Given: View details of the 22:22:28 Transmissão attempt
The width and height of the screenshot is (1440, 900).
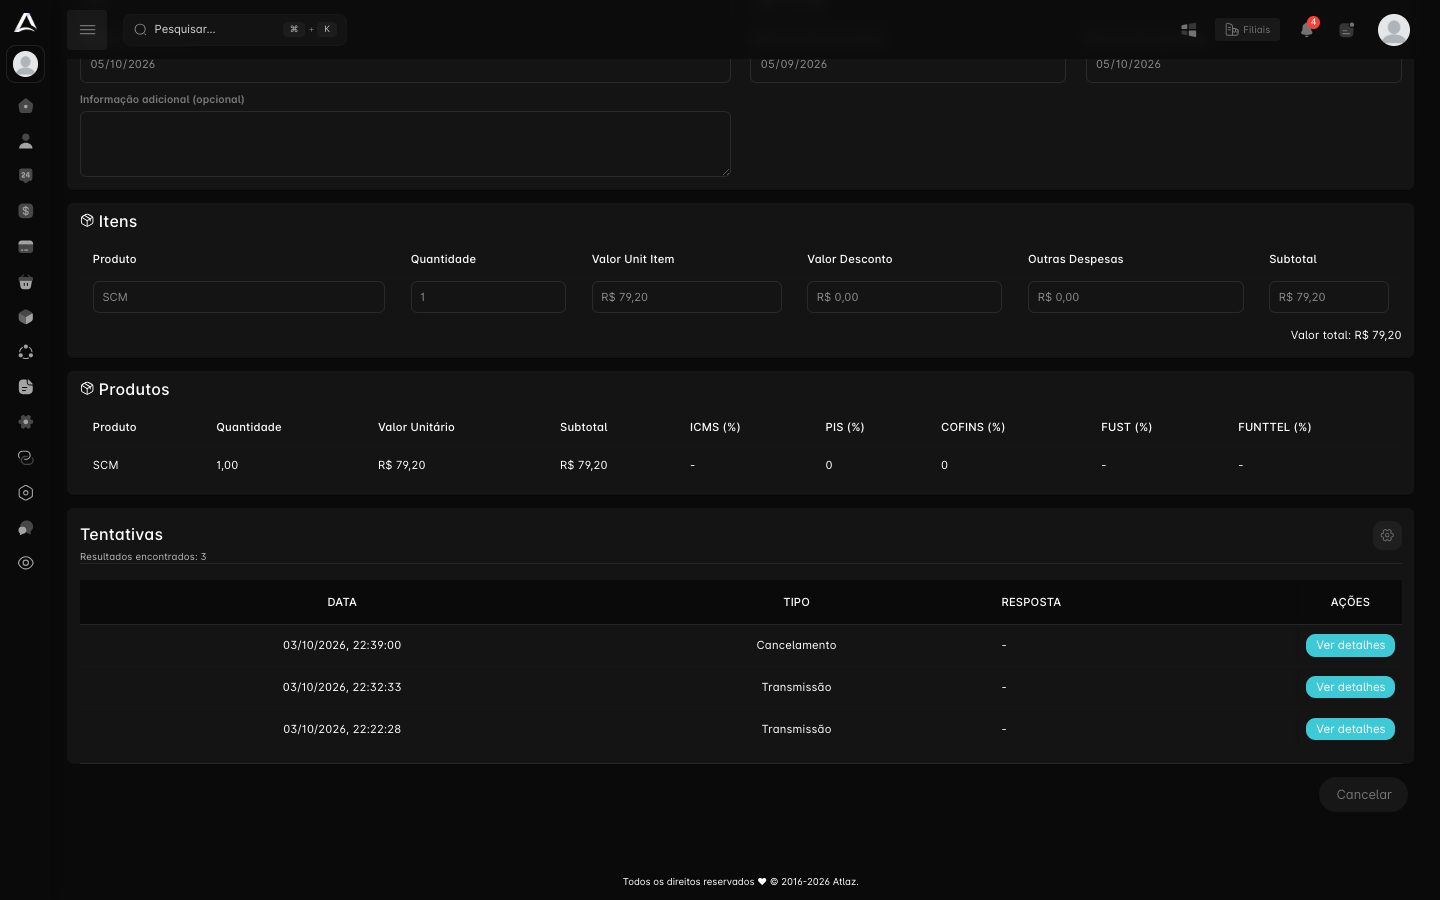Looking at the screenshot, I should [x=1350, y=729].
